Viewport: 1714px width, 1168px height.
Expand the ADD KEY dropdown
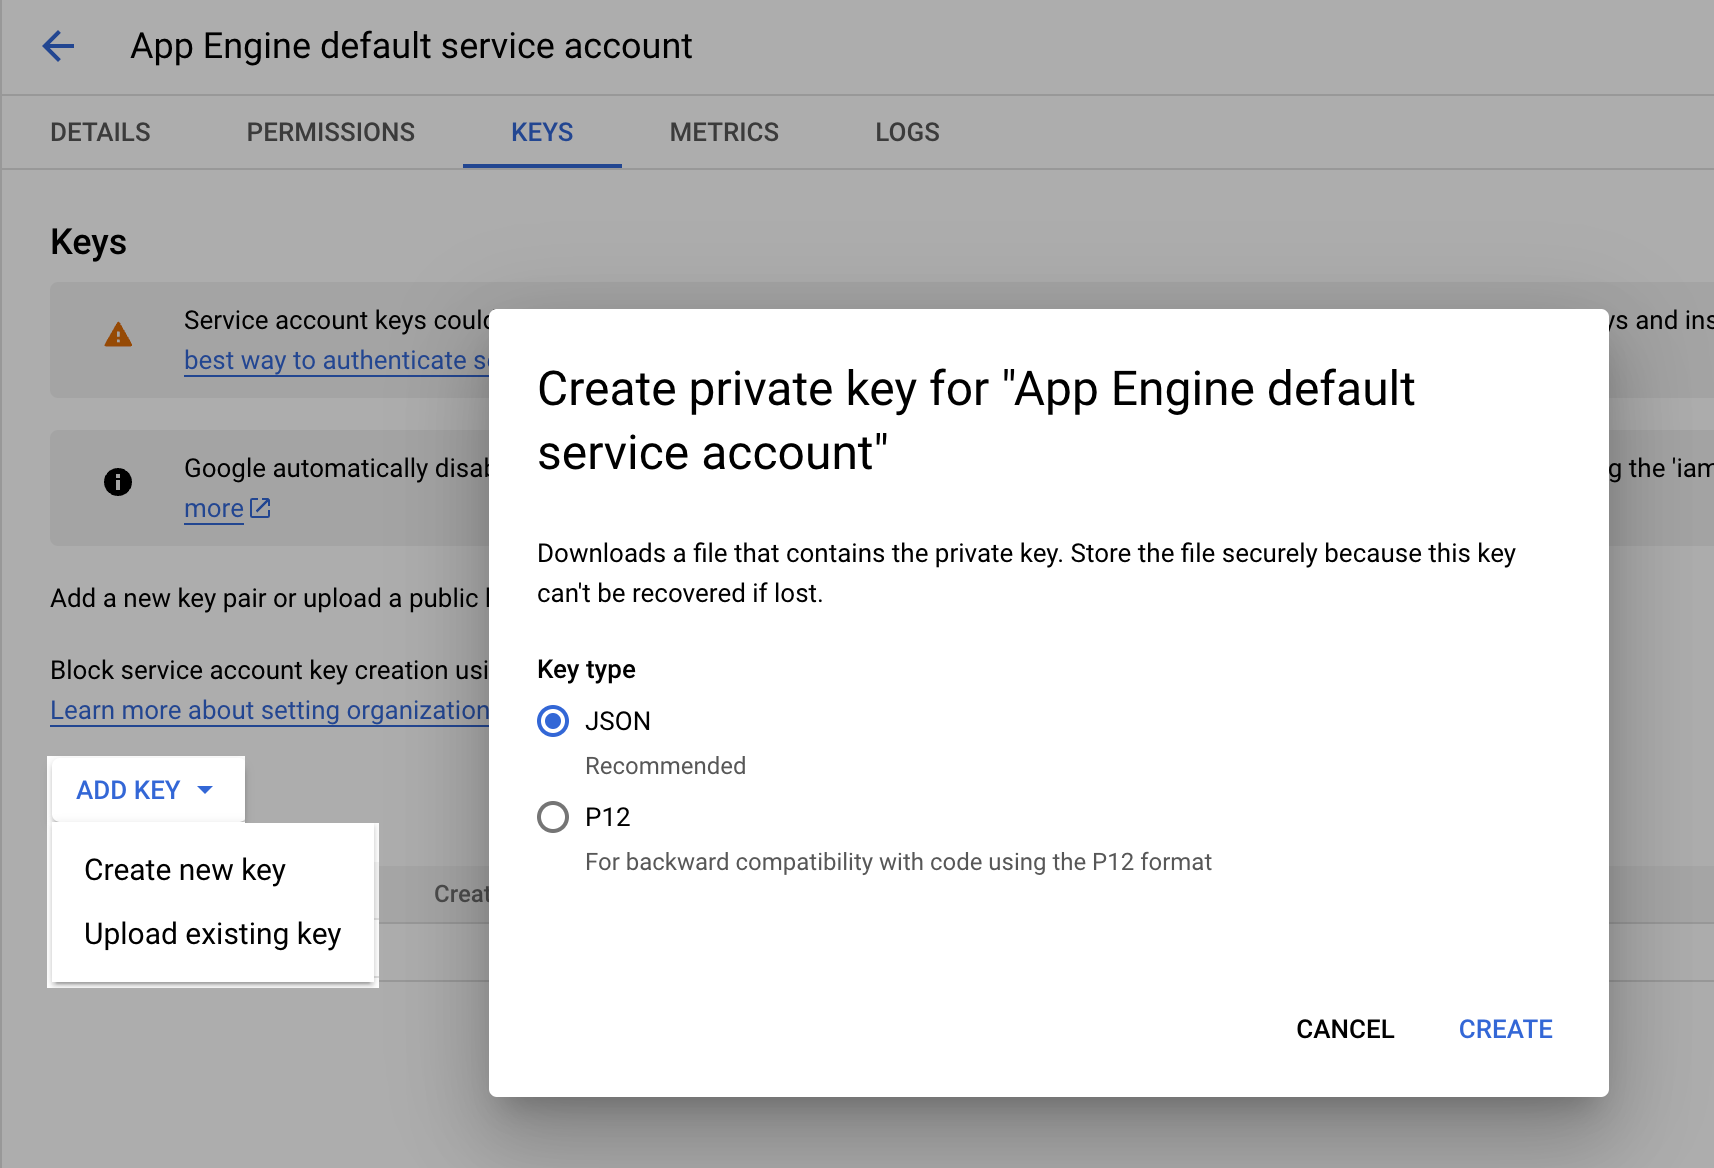pos(146,790)
